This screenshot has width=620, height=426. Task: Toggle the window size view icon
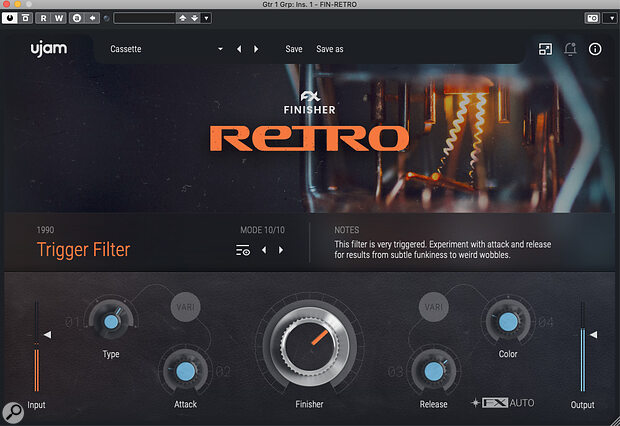tap(545, 49)
